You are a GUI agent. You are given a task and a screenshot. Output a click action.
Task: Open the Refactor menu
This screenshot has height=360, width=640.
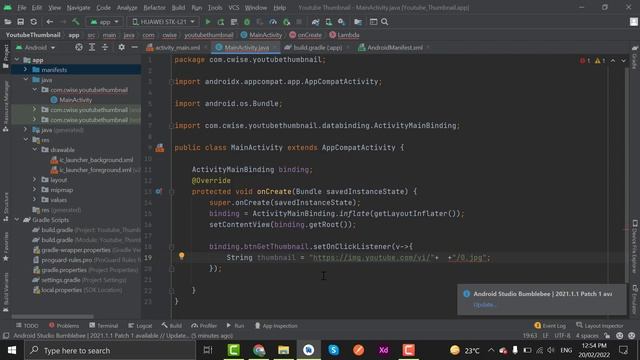pyautogui.click(x=154, y=8)
